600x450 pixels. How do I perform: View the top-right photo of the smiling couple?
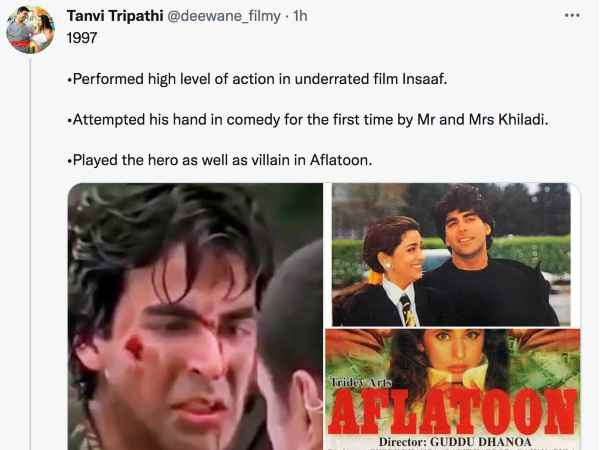(x=452, y=254)
